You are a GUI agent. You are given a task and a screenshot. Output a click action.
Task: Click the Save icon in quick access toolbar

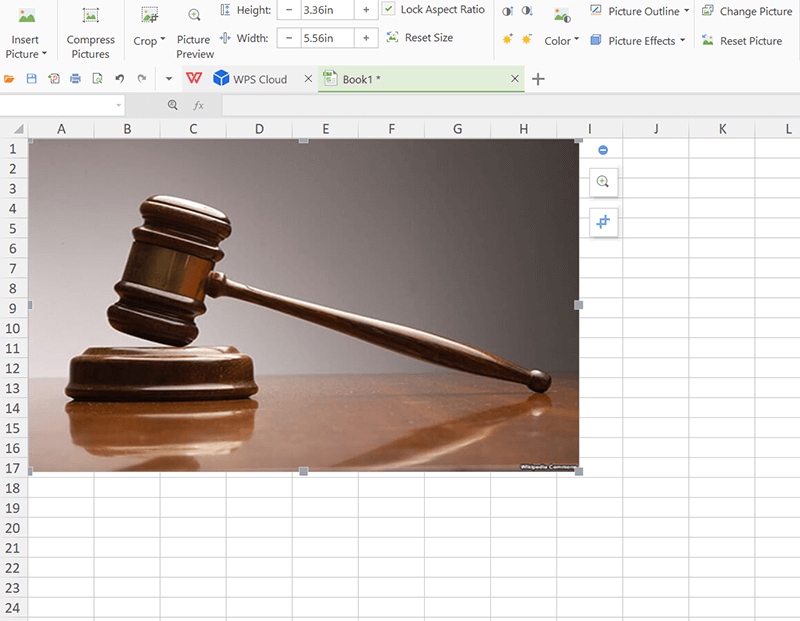click(31, 79)
